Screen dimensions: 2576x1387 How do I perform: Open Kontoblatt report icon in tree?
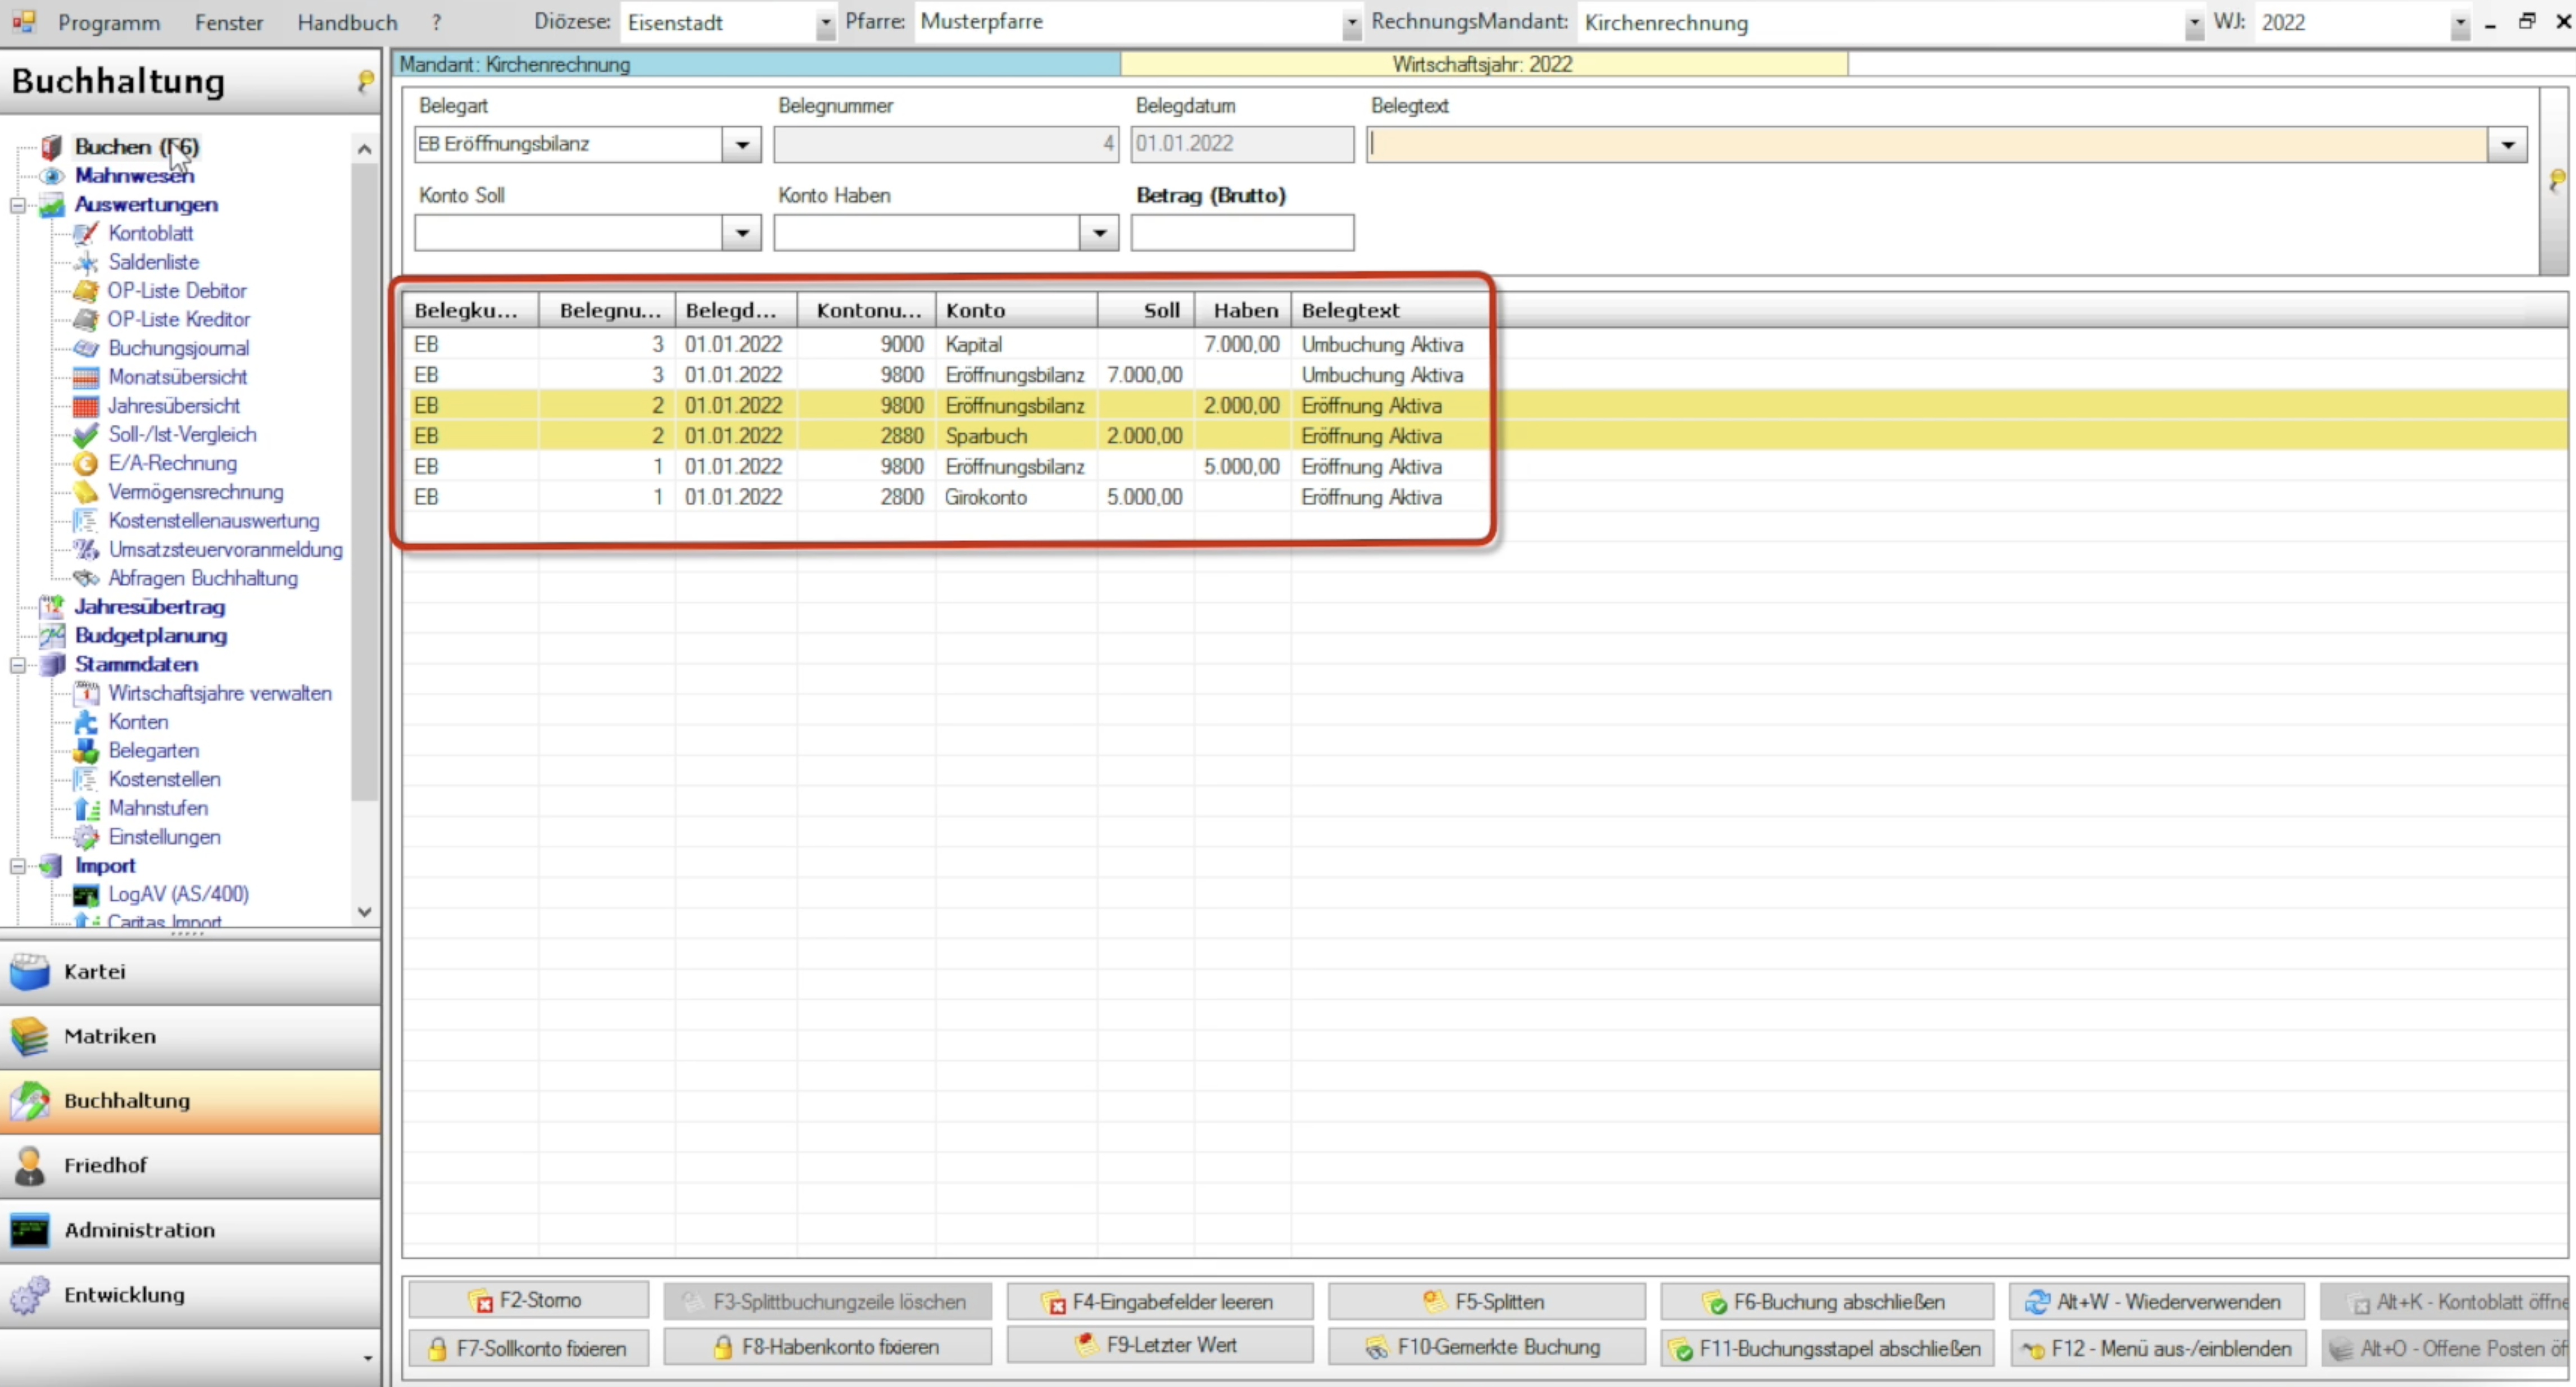87,233
